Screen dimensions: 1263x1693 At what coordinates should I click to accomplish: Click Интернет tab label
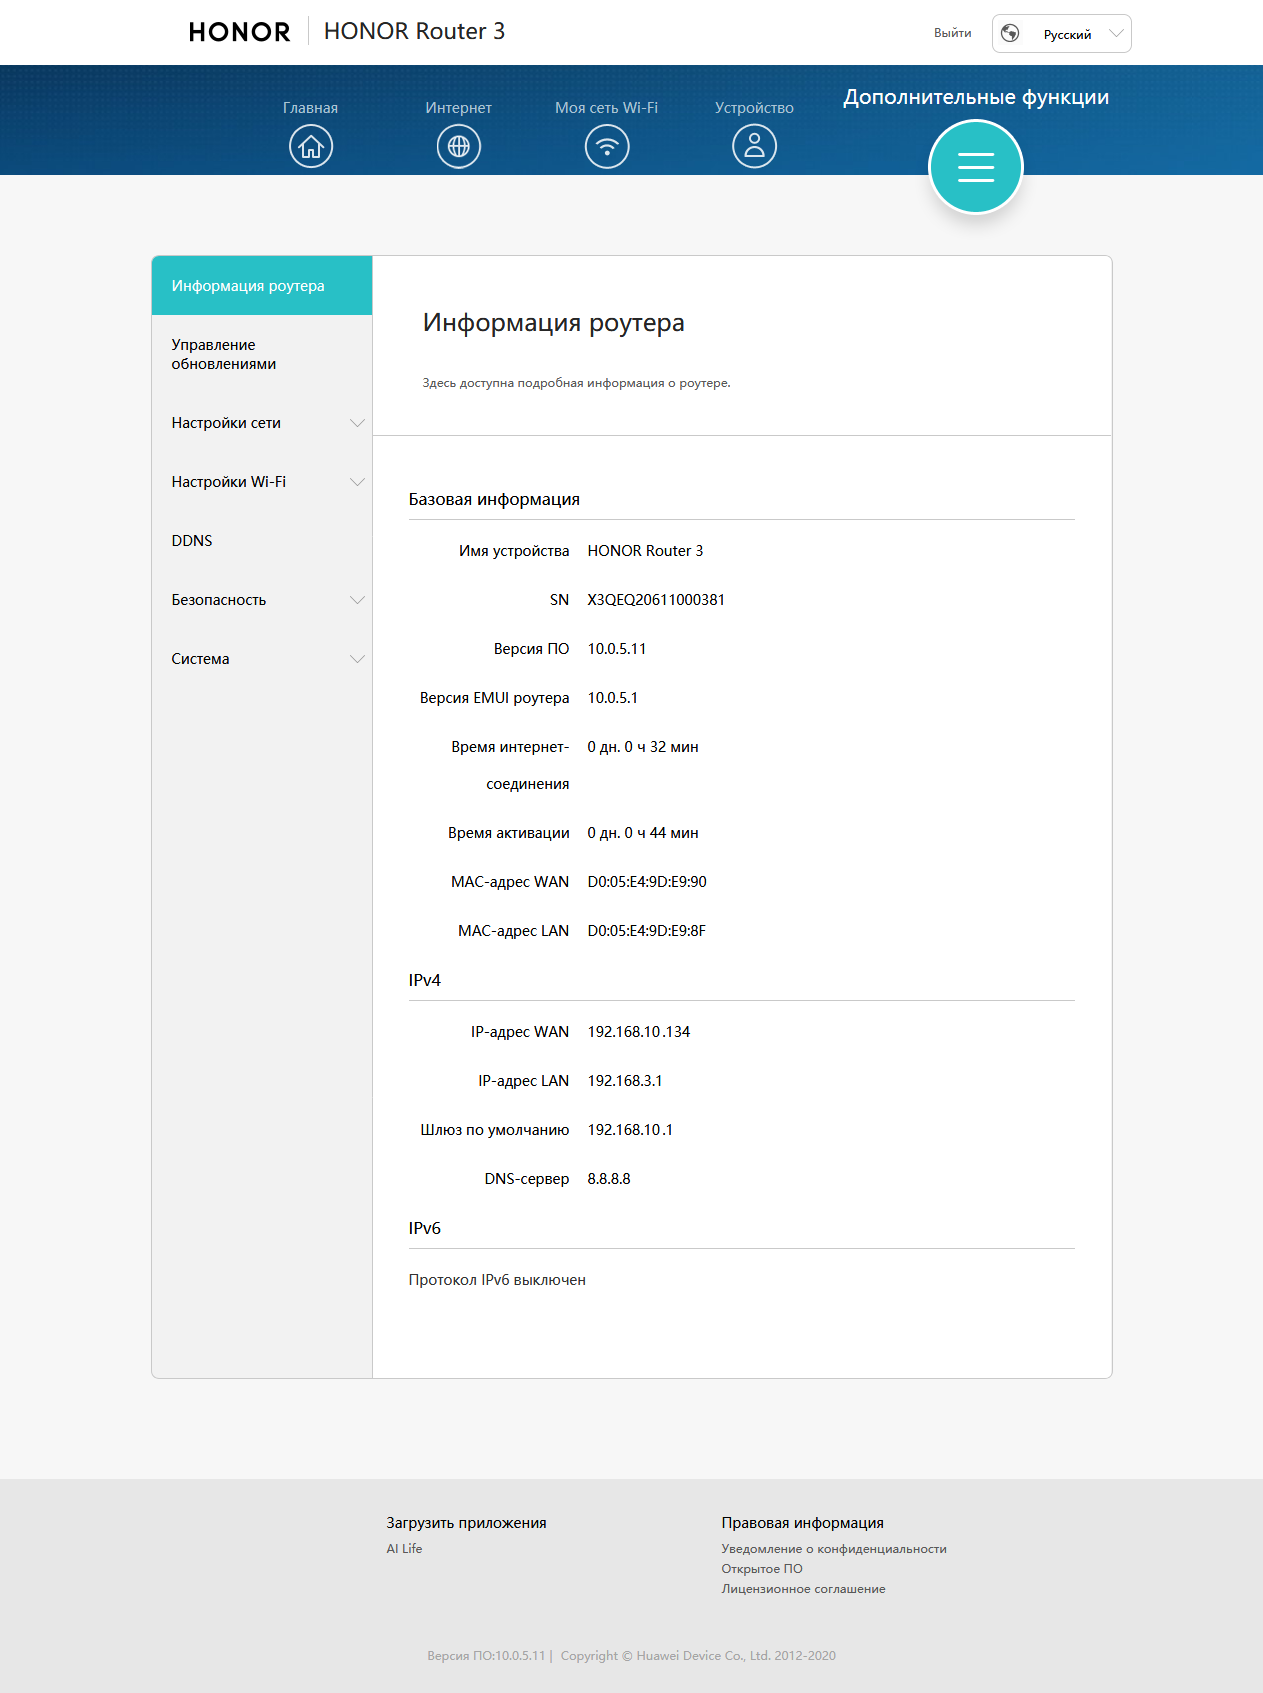(459, 108)
